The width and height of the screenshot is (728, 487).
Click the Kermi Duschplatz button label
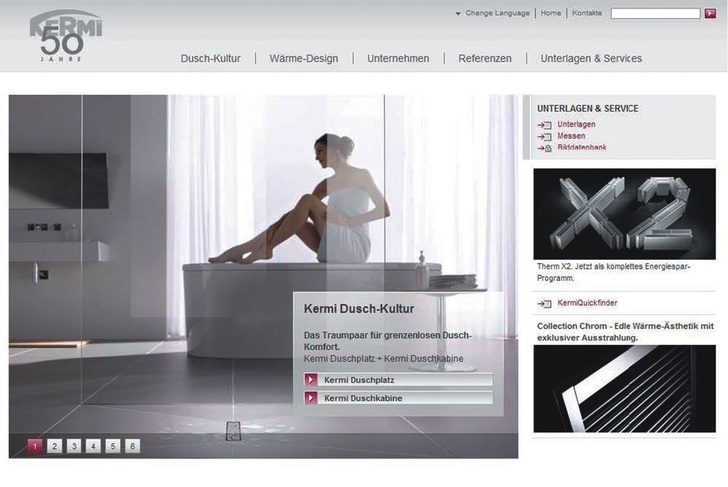[x=359, y=380]
